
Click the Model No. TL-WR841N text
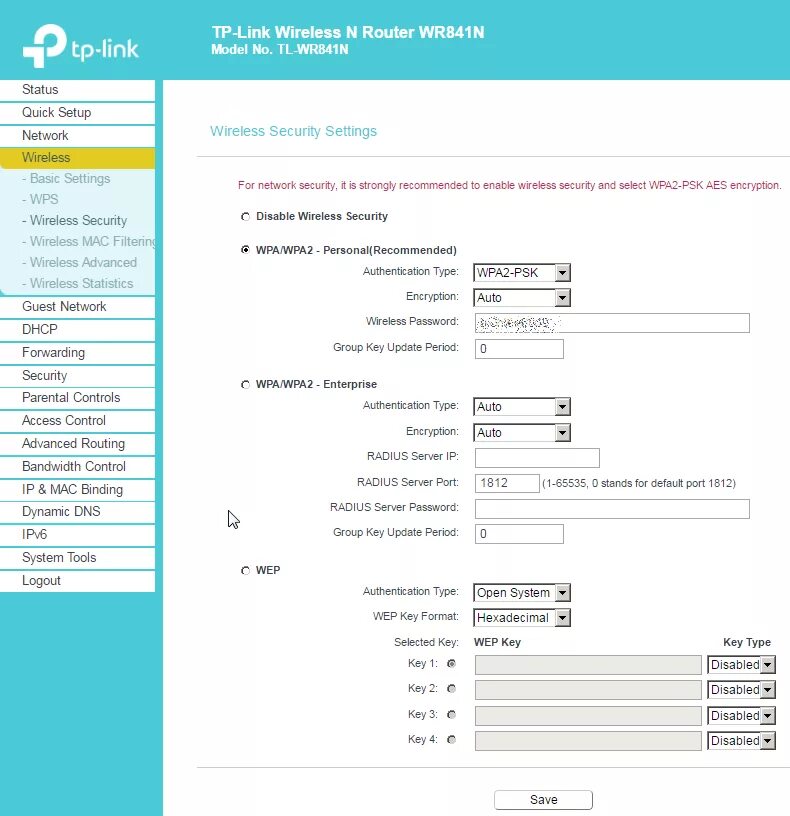tap(279, 50)
